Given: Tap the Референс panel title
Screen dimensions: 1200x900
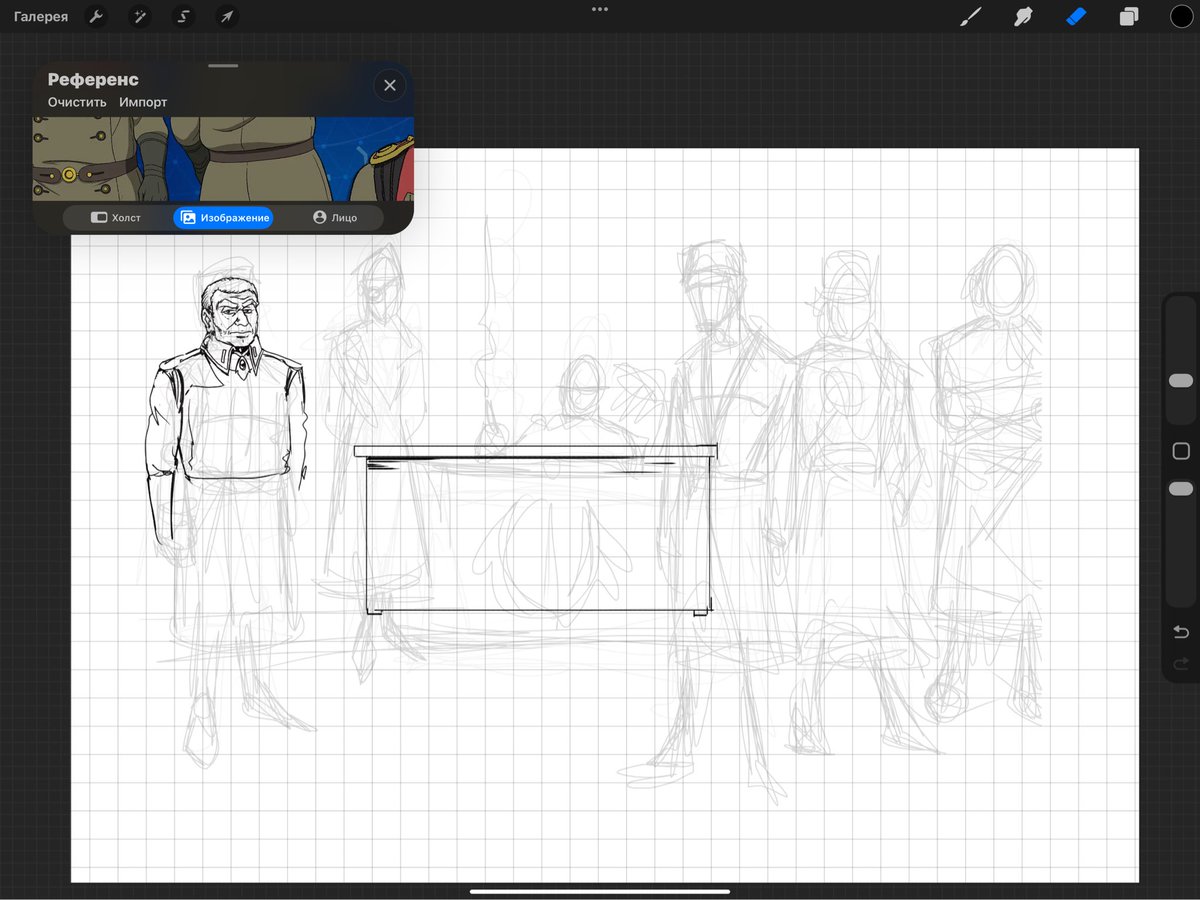Looking at the screenshot, I should [93, 80].
